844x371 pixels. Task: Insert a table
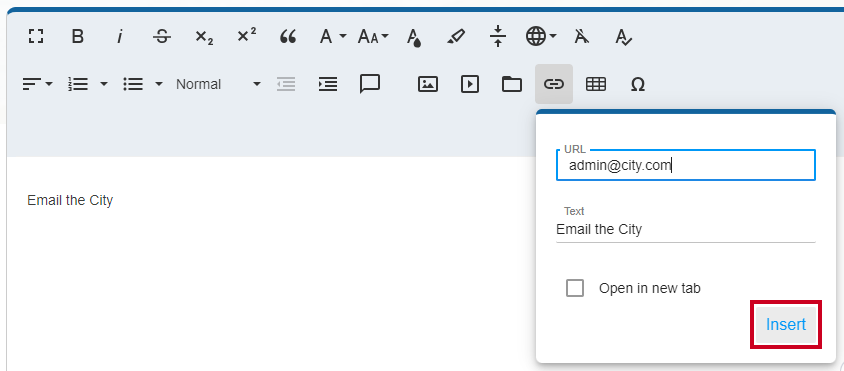point(596,84)
